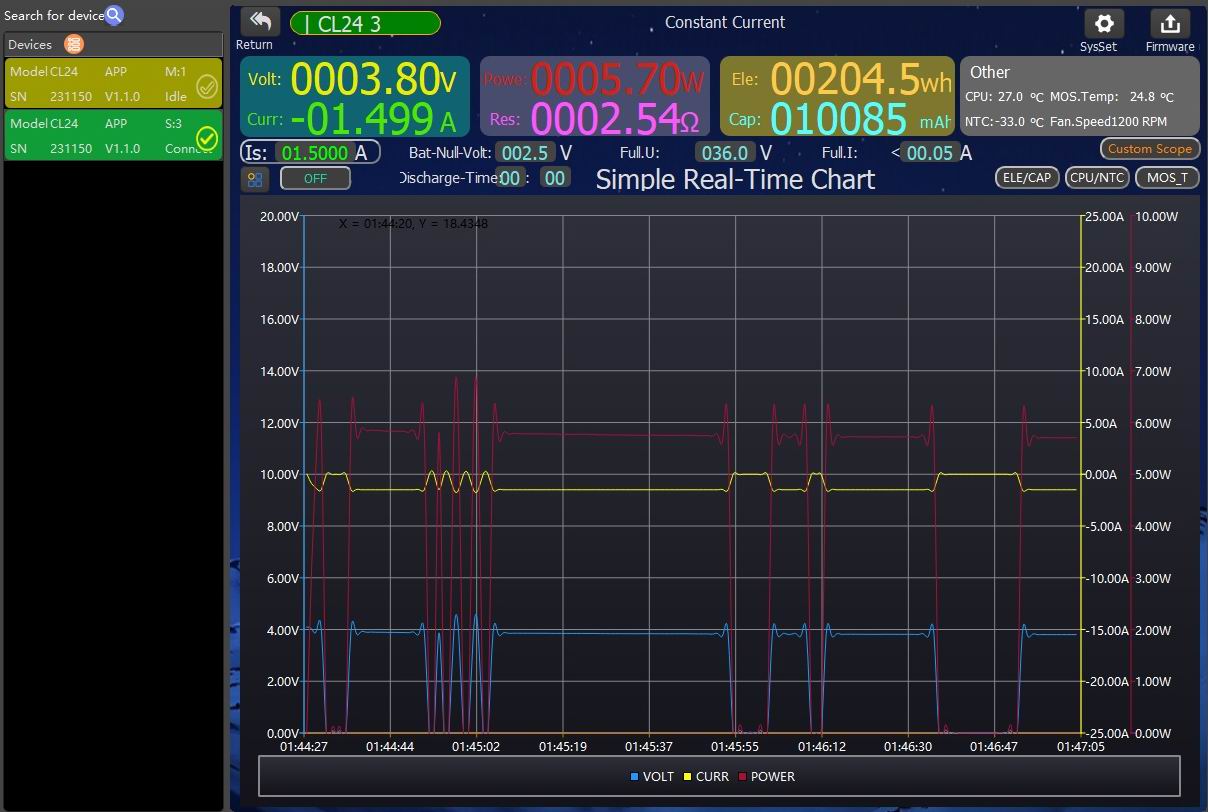Switch chart to CPU/NTC view
The image size is (1208, 812).
[x=1097, y=177]
